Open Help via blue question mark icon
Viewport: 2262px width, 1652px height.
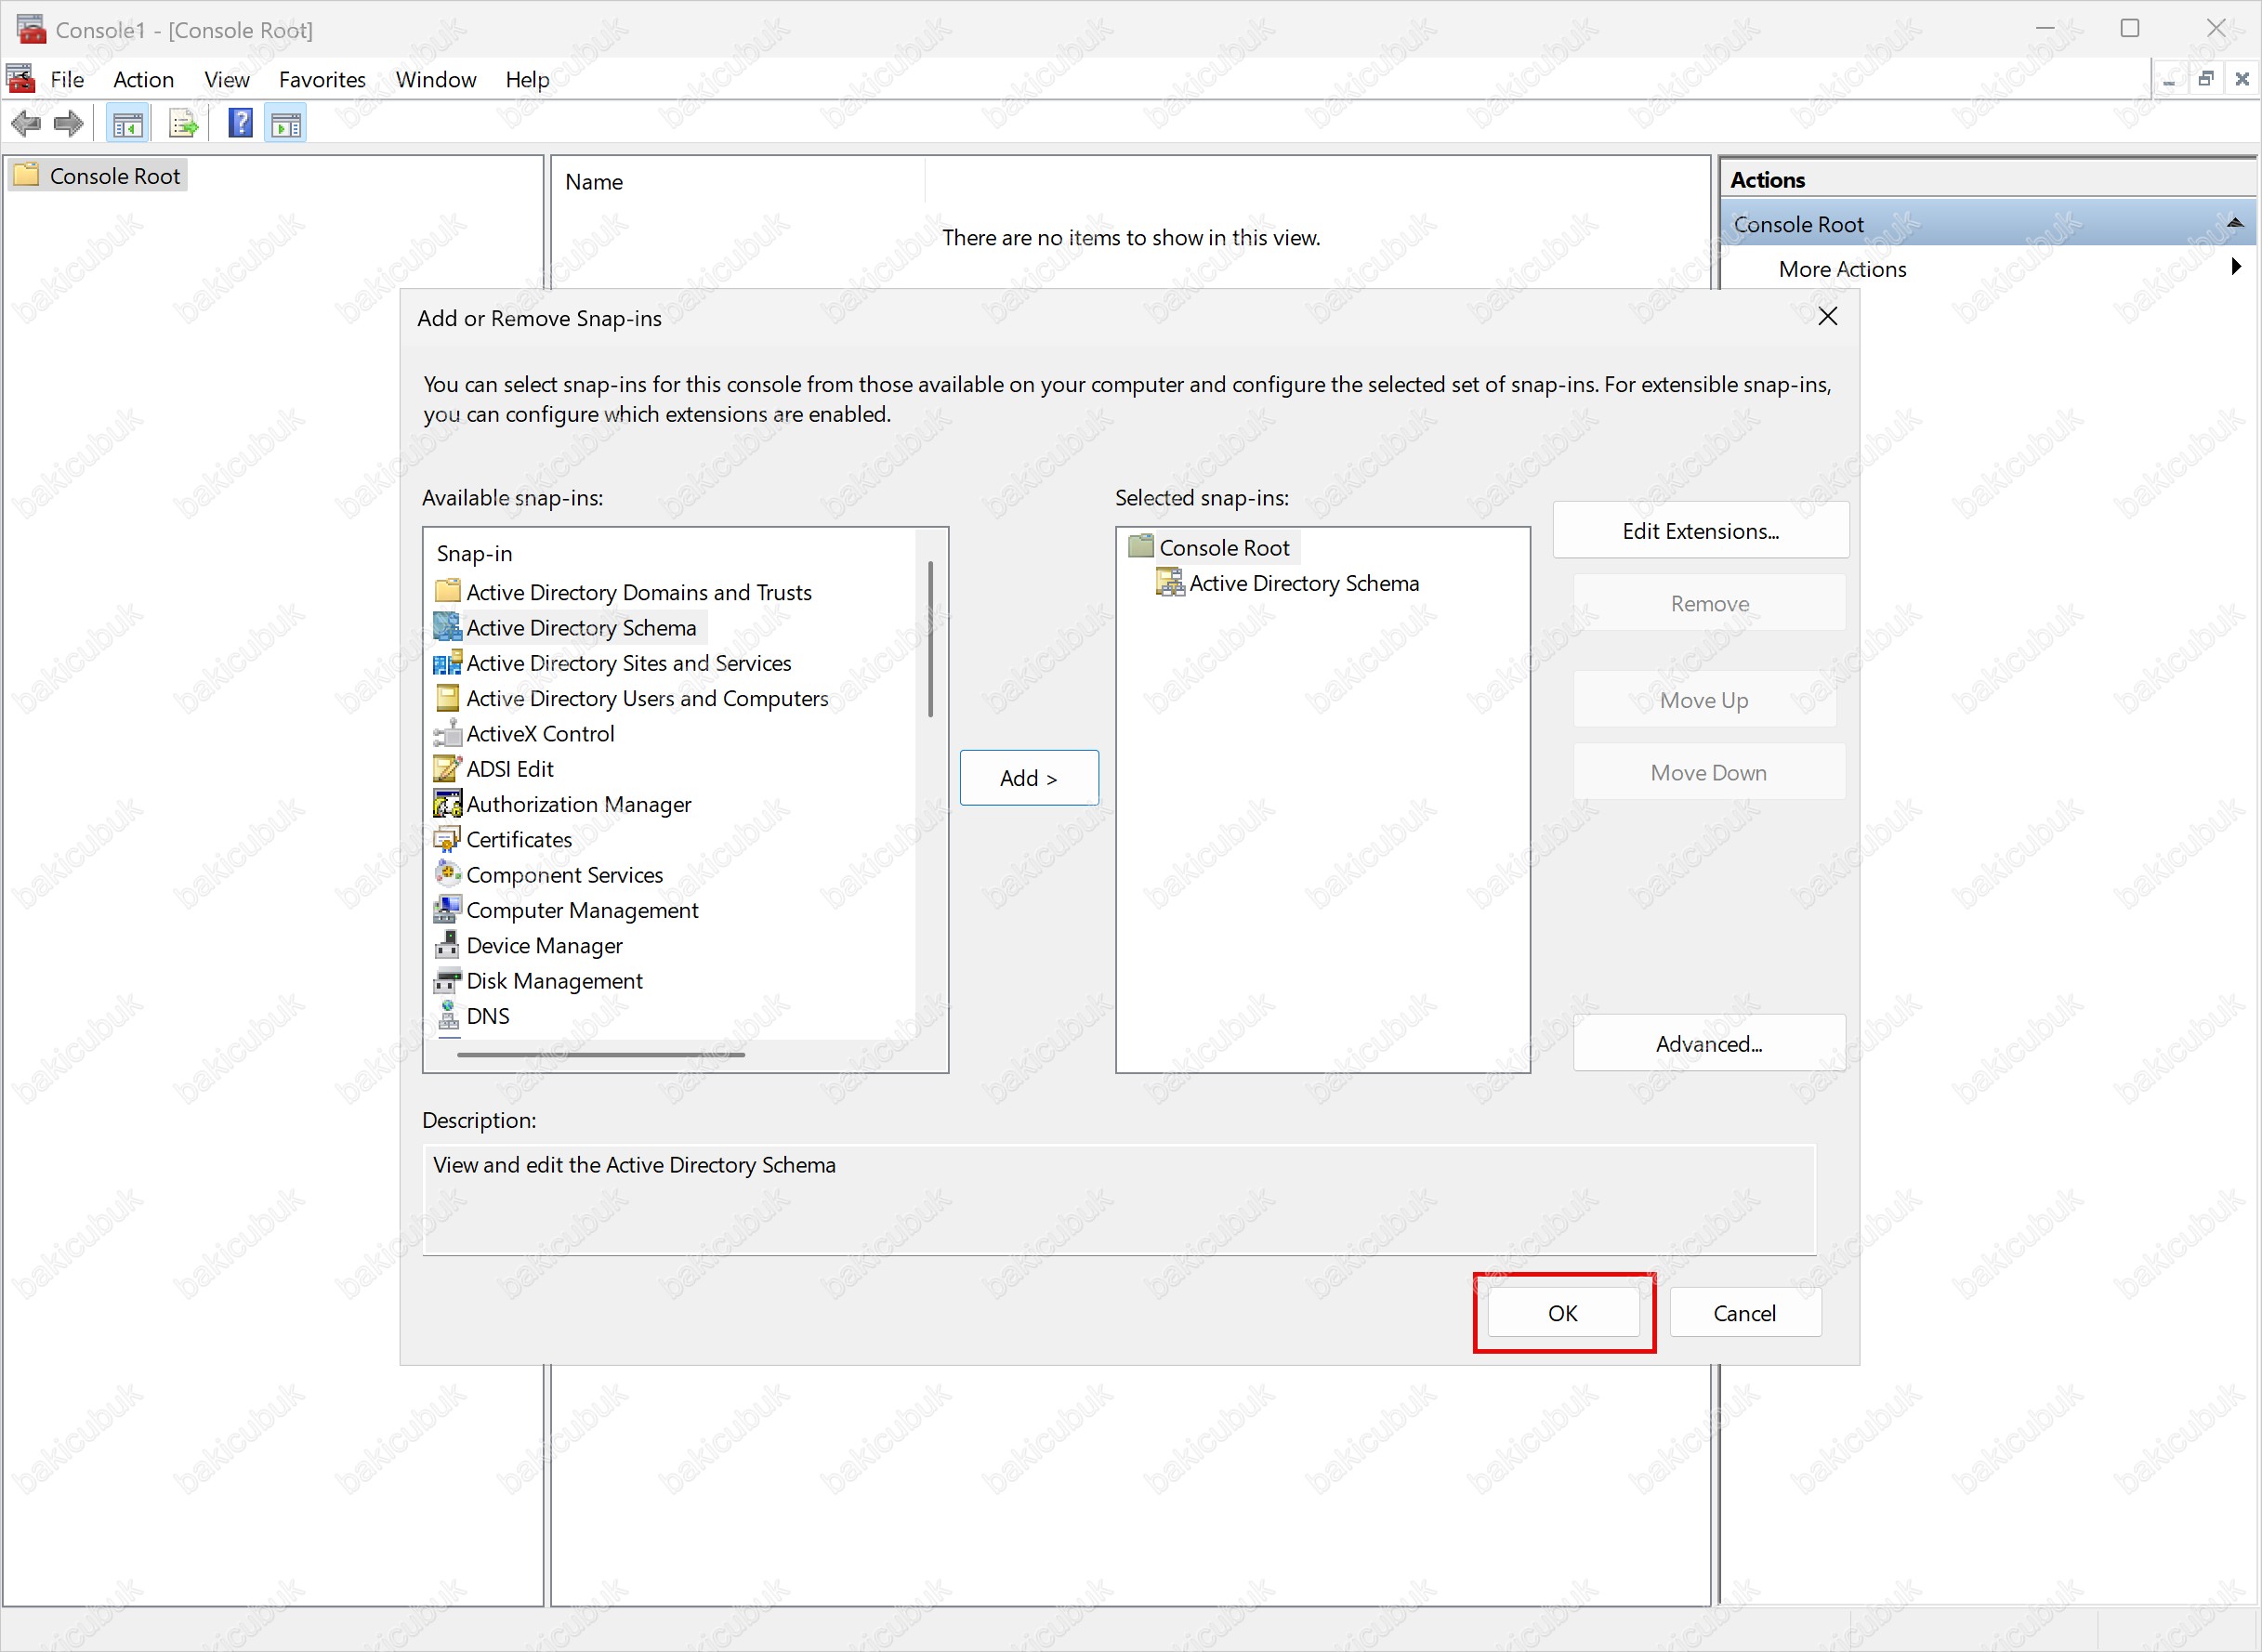pyautogui.click(x=240, y=123)
